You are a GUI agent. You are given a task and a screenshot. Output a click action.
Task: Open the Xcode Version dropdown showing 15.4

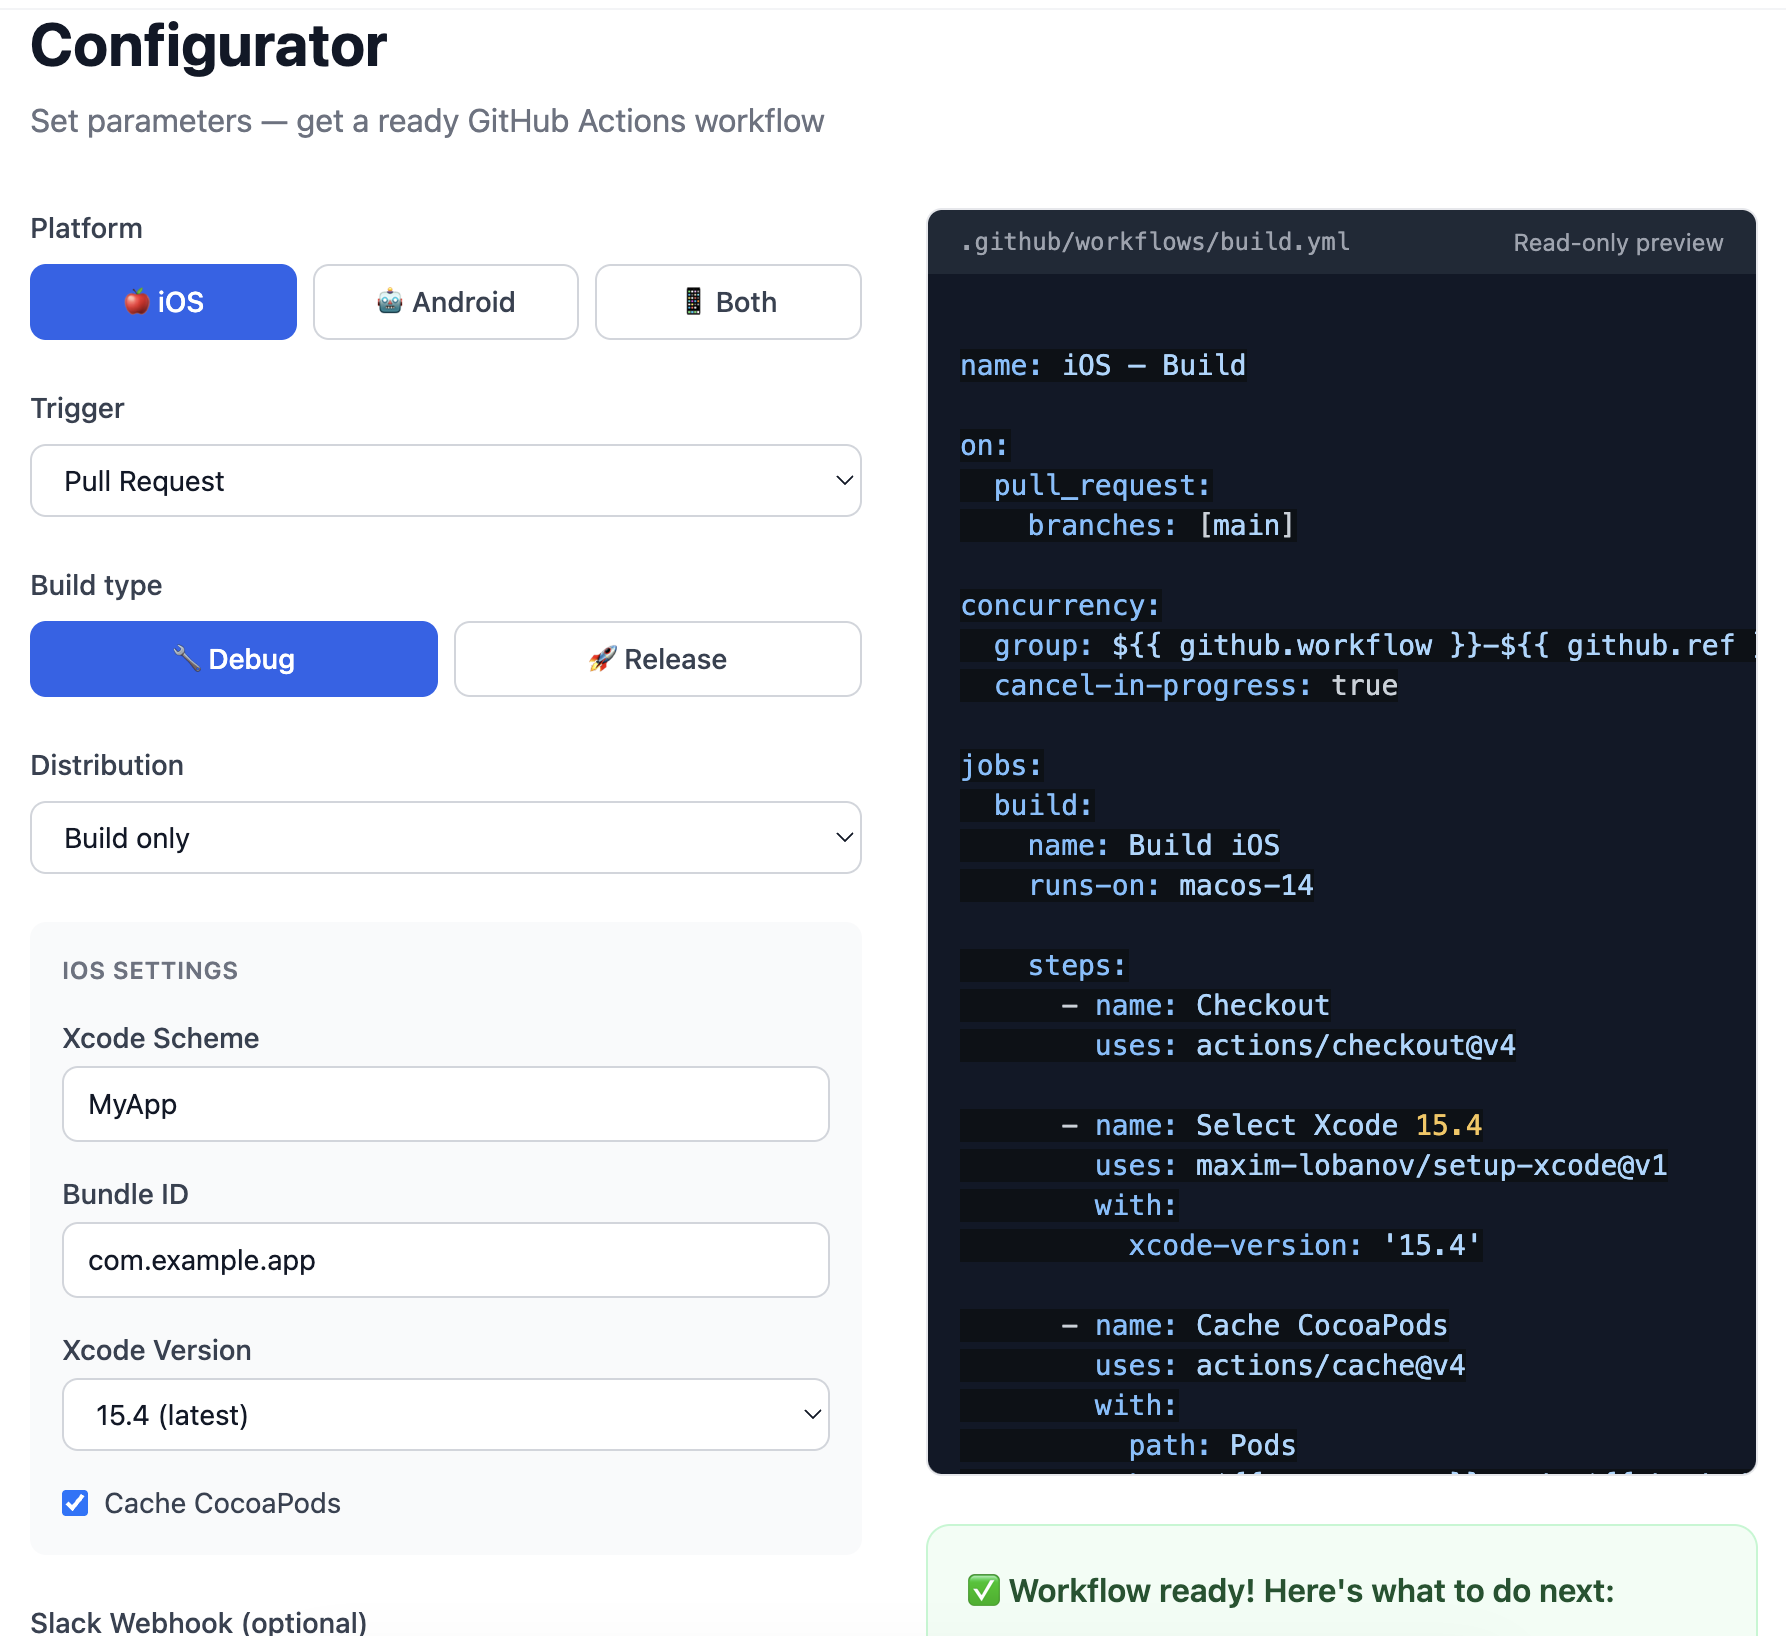click(445, 1414)
